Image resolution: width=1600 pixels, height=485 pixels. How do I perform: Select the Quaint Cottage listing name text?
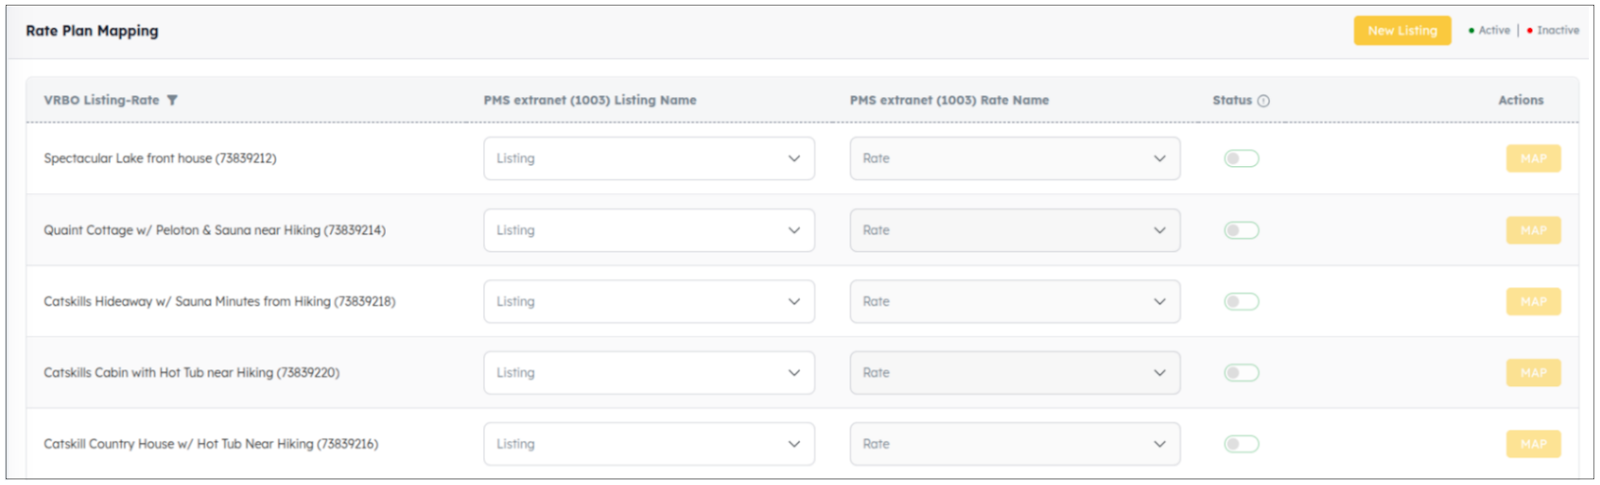click(x=214, y=230)
